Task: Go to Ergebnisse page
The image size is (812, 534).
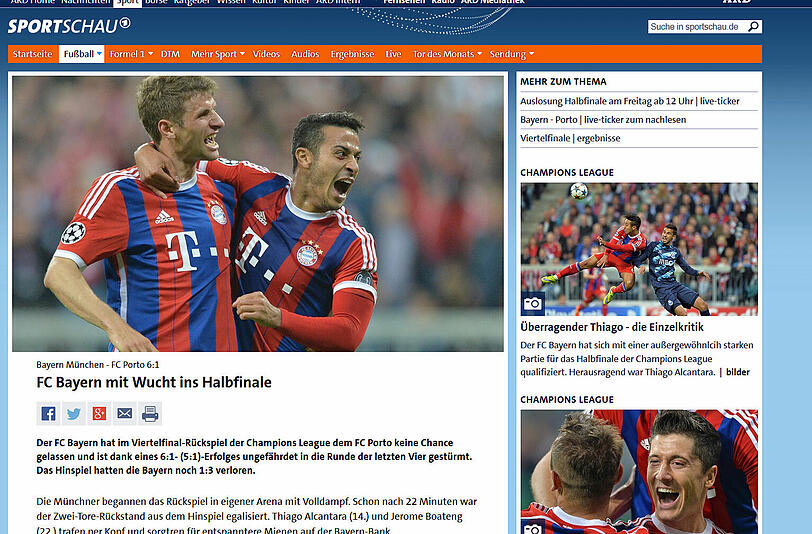Action: pos(352,54)
